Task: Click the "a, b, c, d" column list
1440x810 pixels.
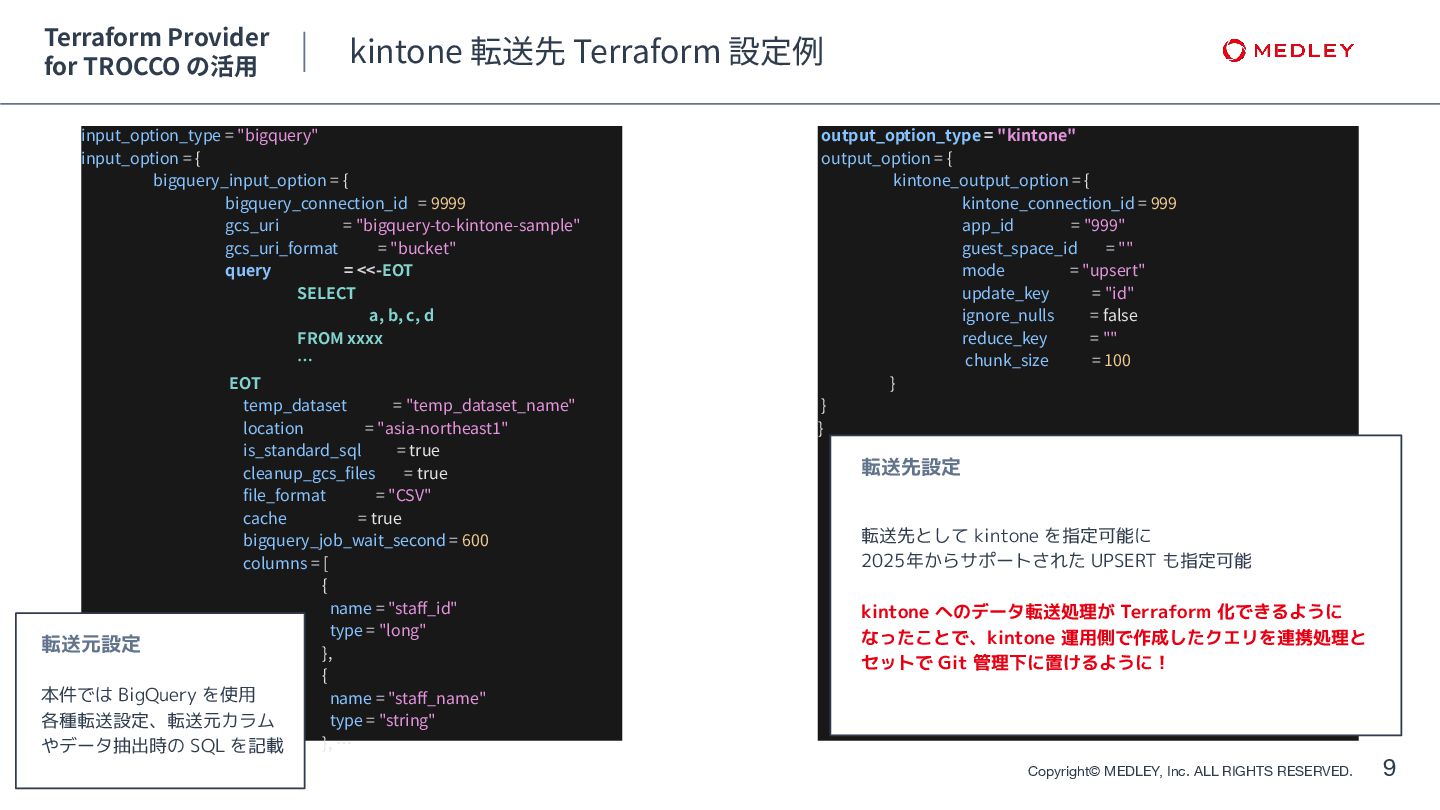Action: pos(401,315)
